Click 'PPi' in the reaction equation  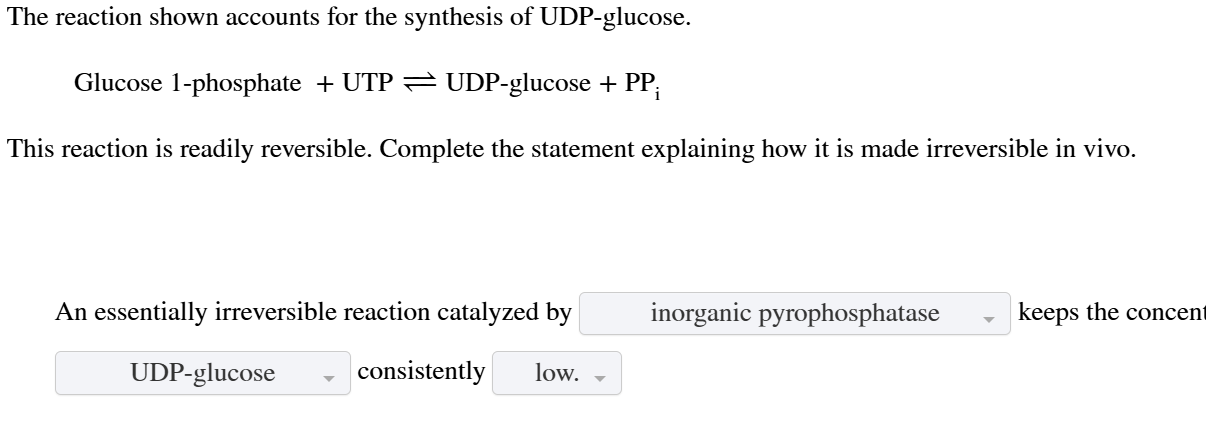(x=643, y=86)
